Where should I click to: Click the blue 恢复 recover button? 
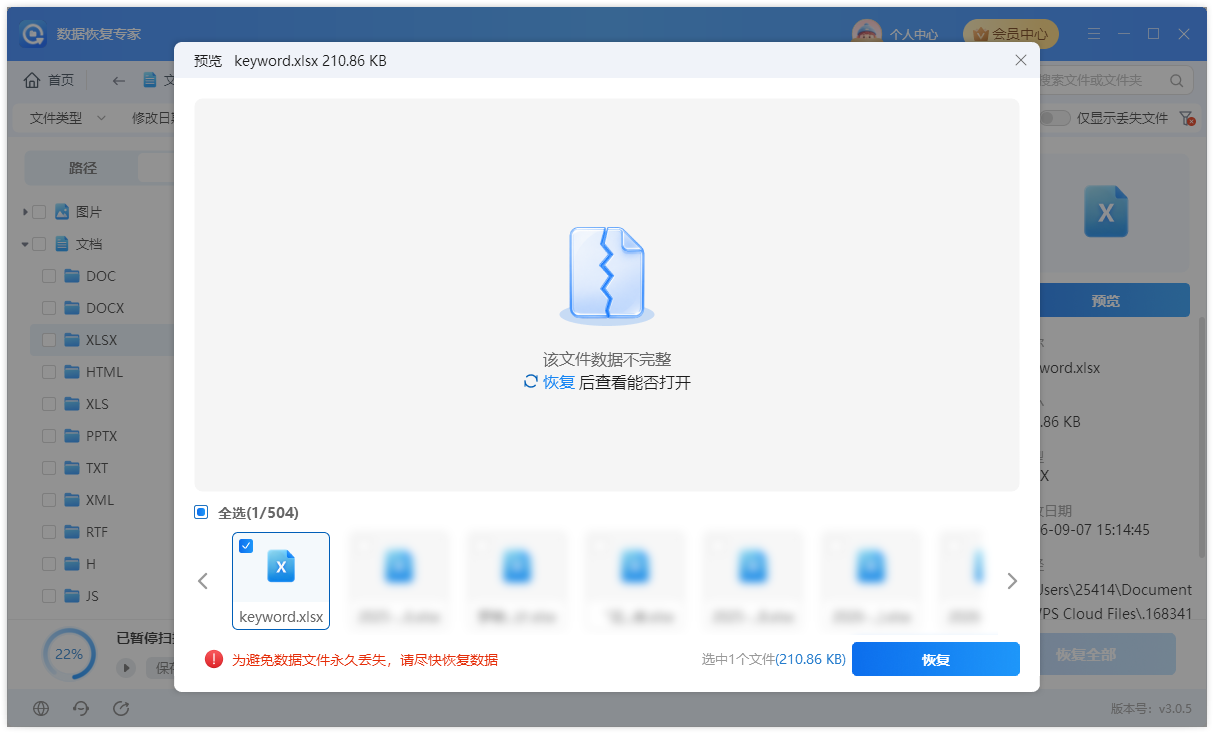935,659
